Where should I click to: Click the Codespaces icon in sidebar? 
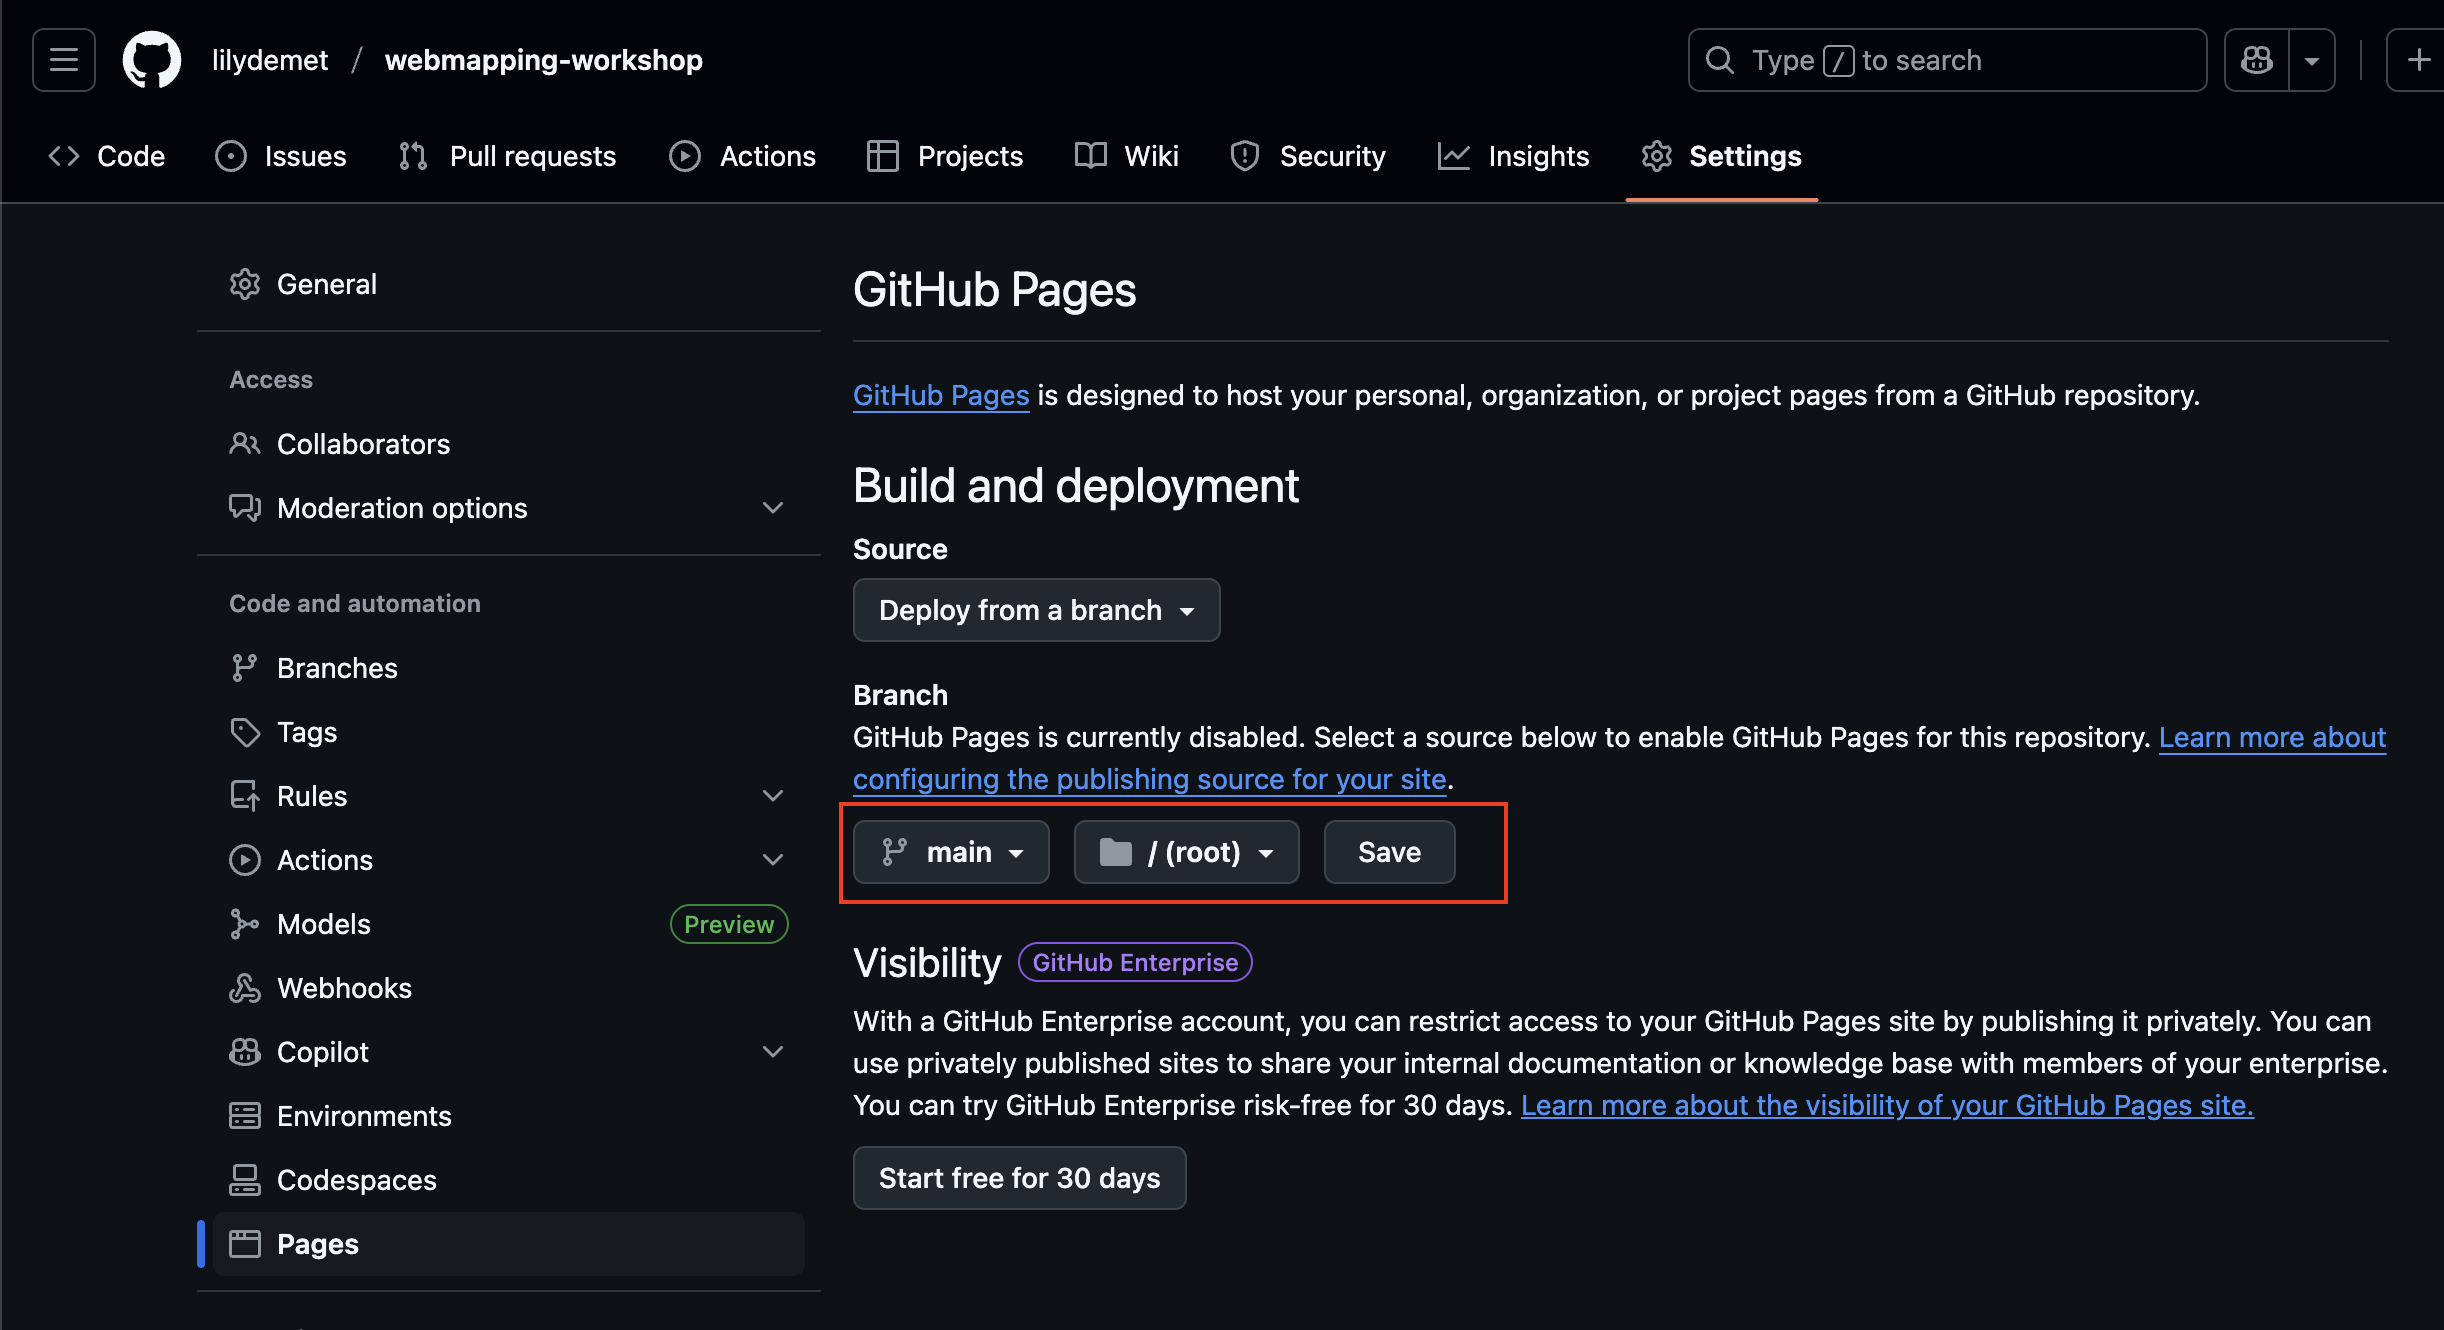click(x=245, y=1180)
